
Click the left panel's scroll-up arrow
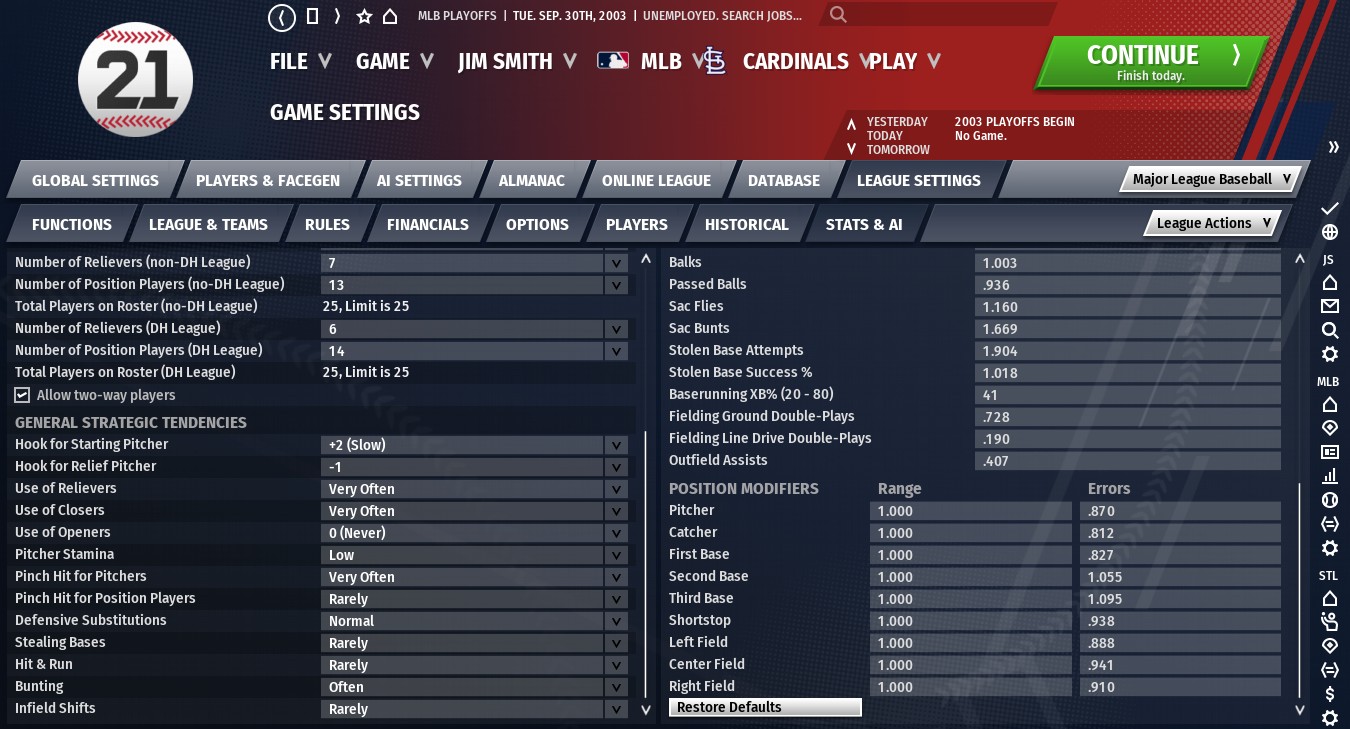click(x=646, y=260)
